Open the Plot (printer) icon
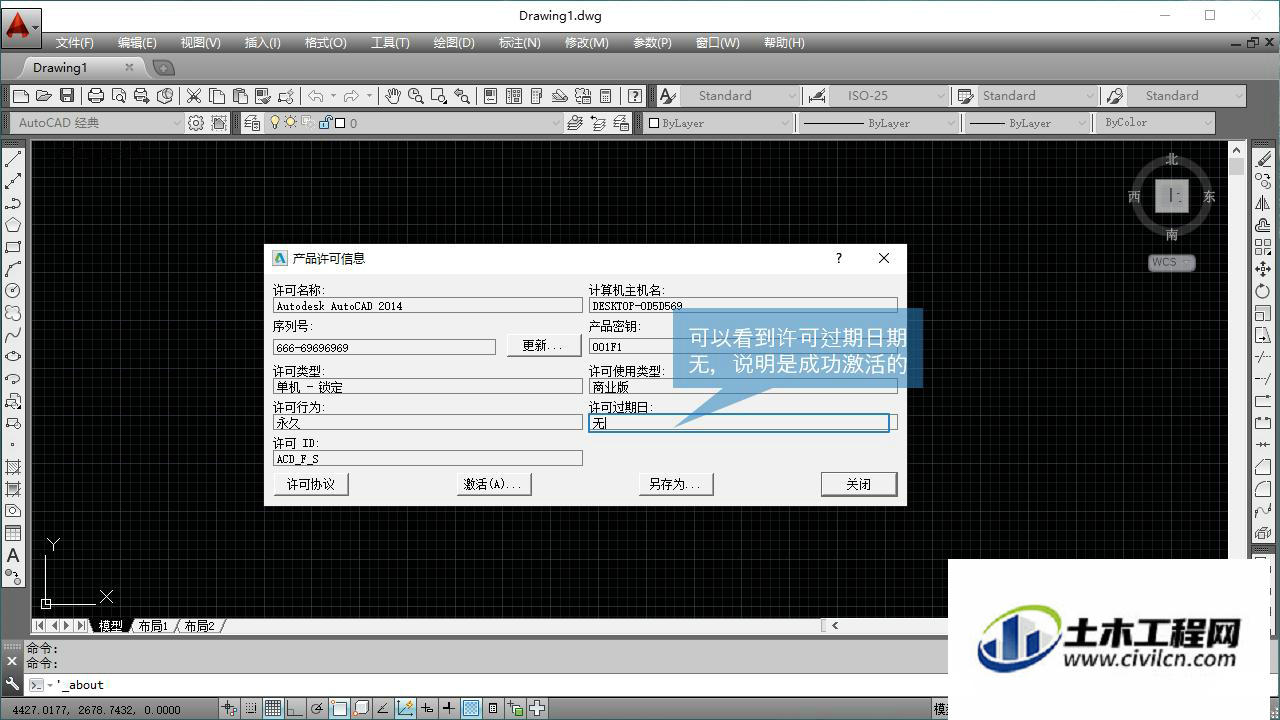The image size is (1280, 720). (x=96, y=96)
